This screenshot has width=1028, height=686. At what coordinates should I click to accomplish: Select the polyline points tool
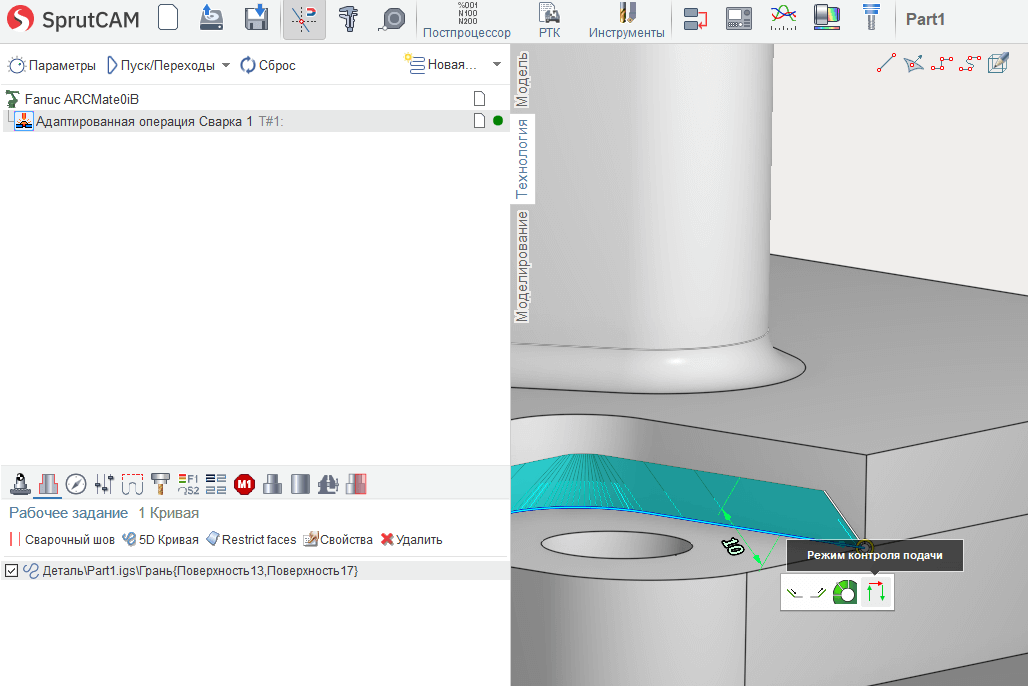(x=942, y=63)
